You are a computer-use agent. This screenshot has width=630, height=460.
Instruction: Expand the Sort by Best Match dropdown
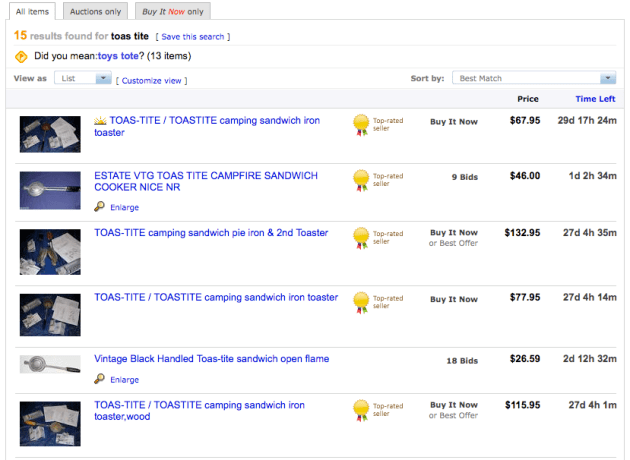(534, 78)
